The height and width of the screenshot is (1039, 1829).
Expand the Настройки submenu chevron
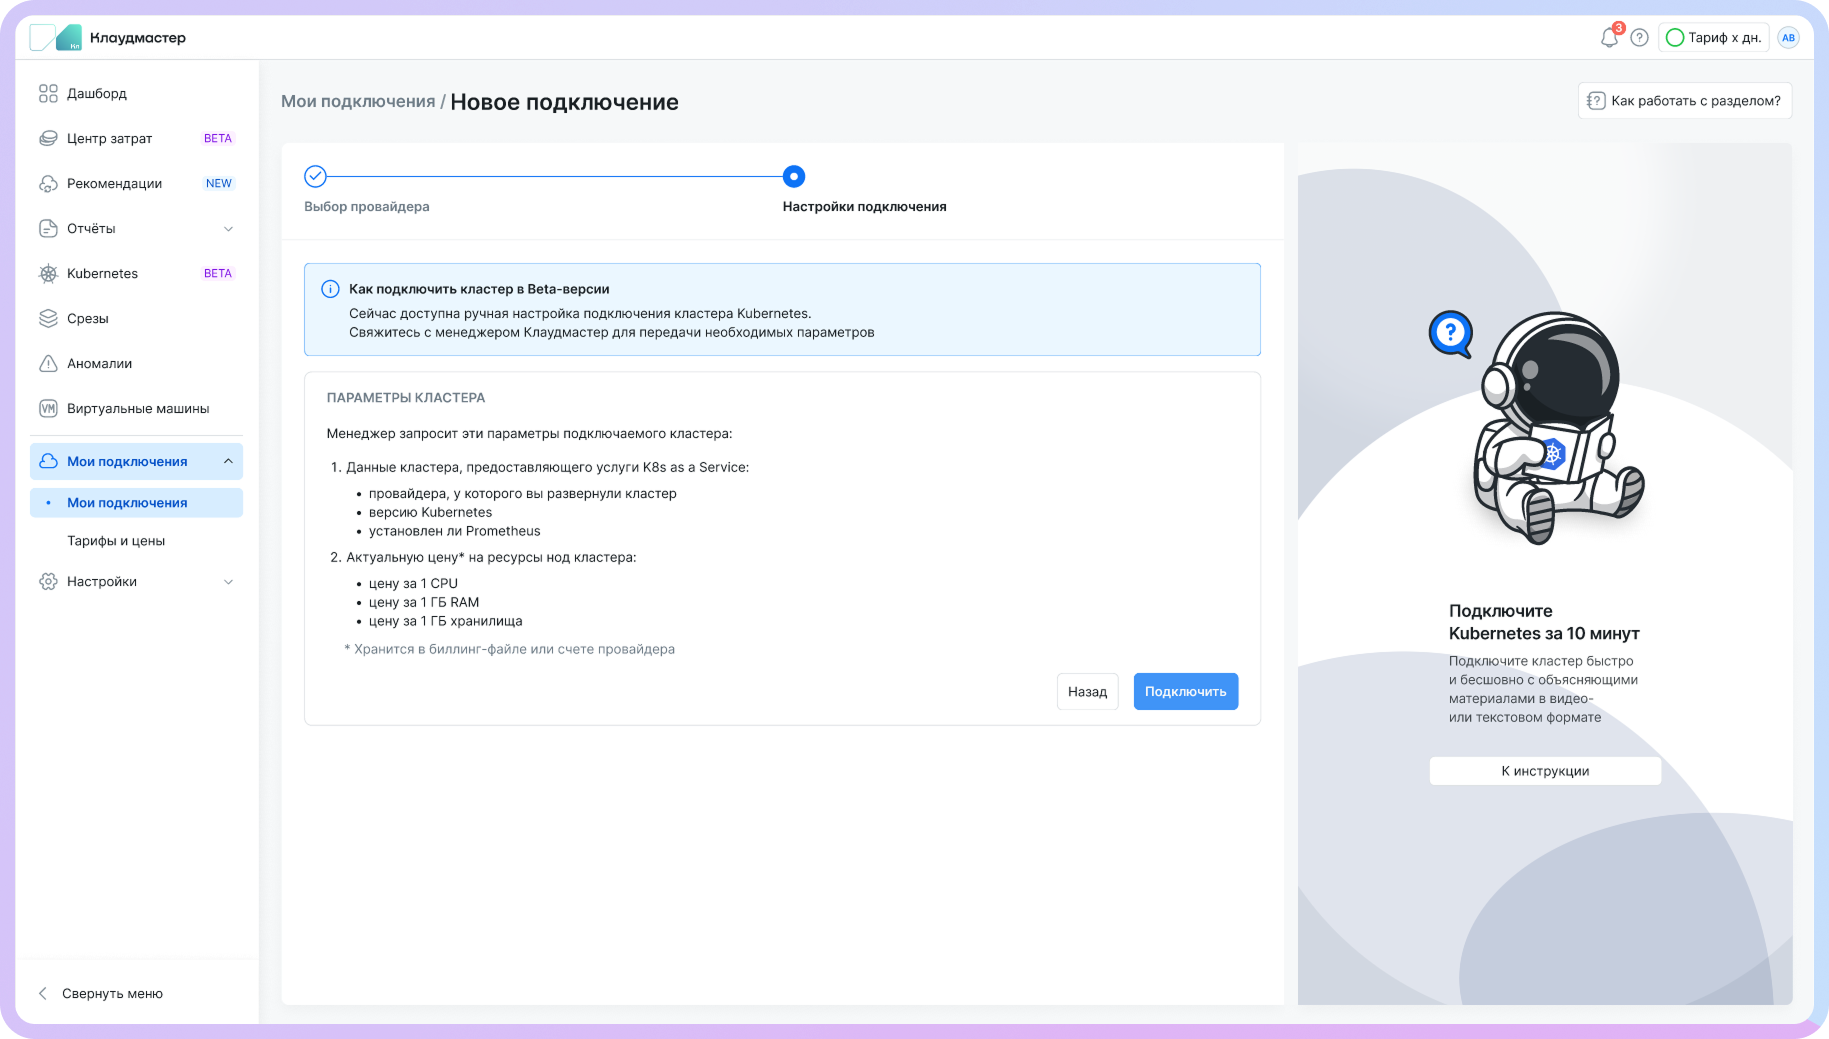(x=228, y=582)
